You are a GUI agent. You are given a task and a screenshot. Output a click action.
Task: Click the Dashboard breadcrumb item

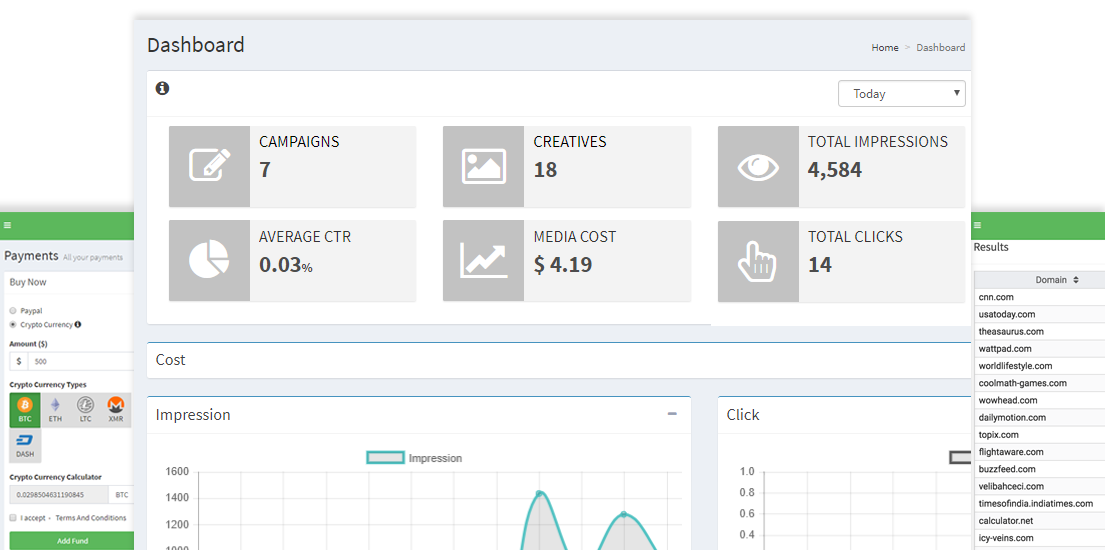(x=941, y=47)
